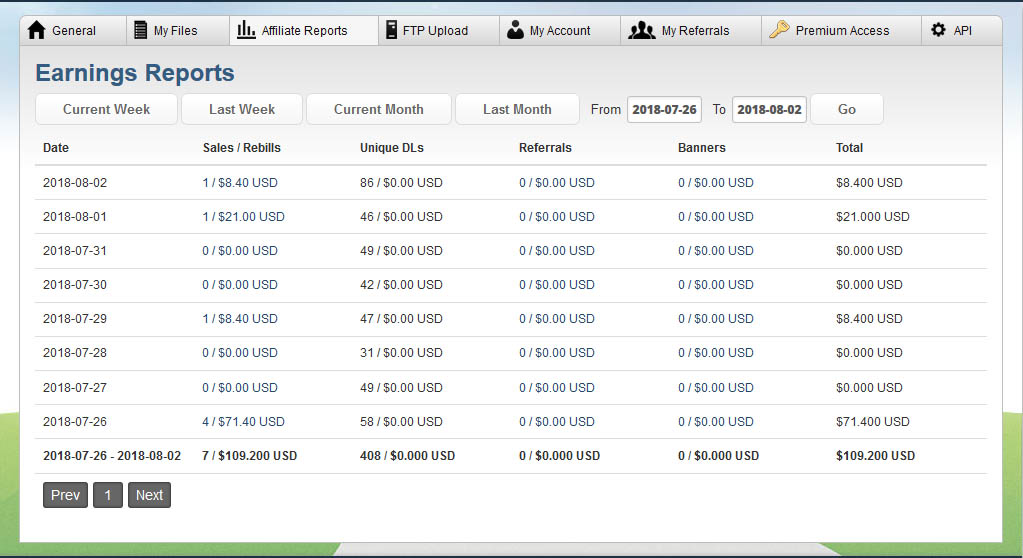Click the My Account person icon
Image resolution: width=1023 pixels, height=558 pixels.
515,30
